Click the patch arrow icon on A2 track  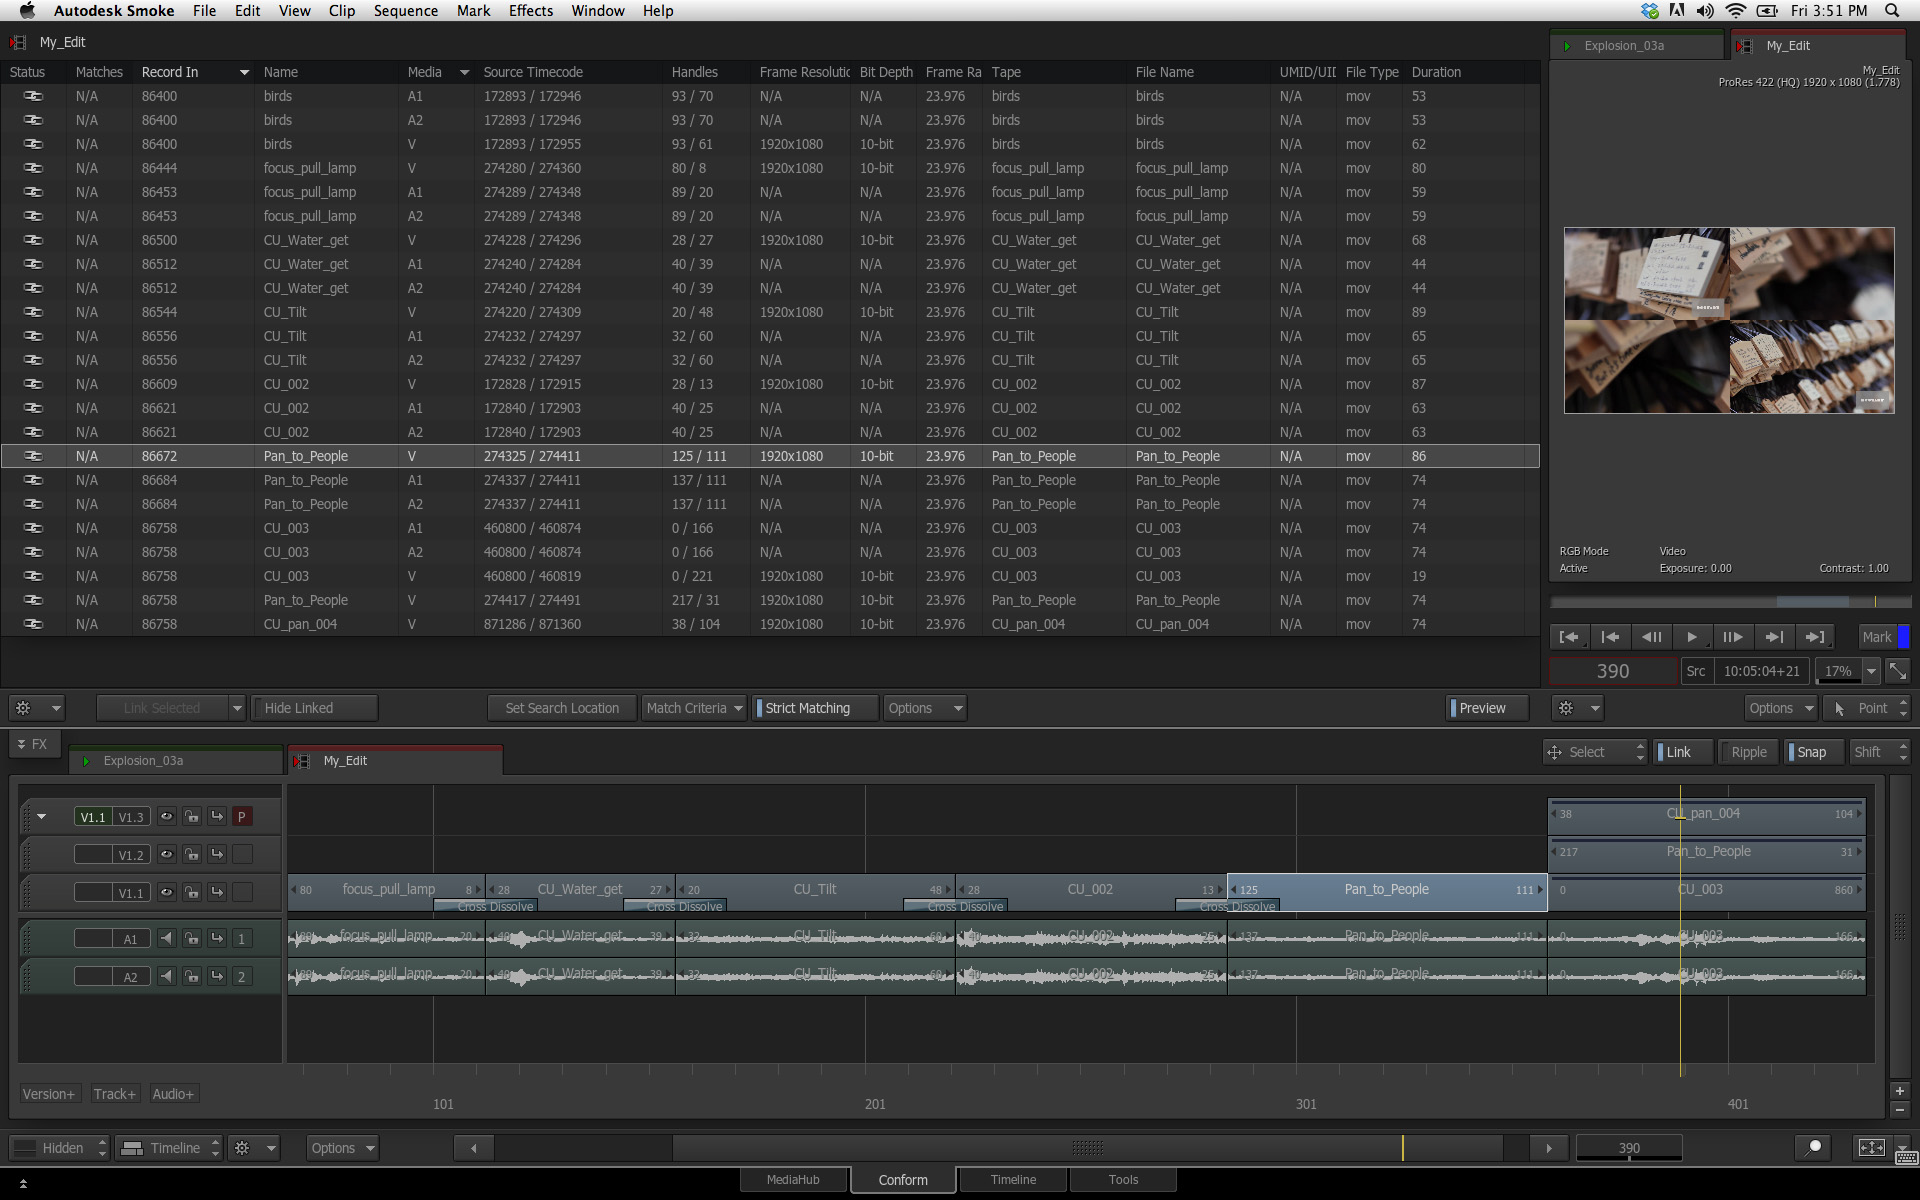coord(217,976)
